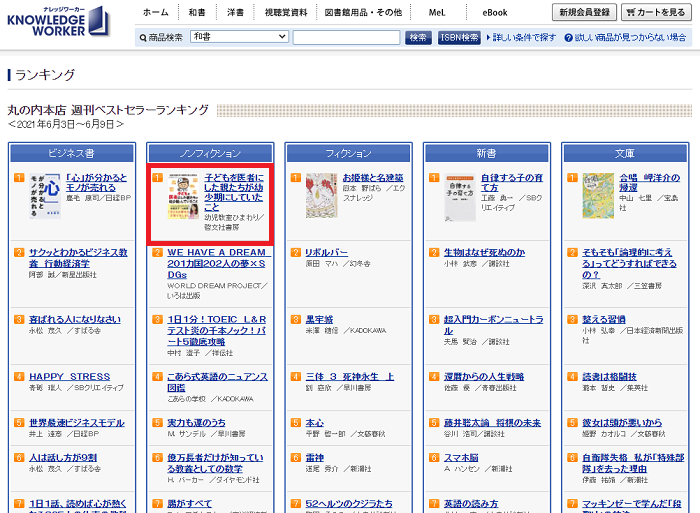
Task: Open the 世界最速ビジネスモデル link
Action: pos(77,422)
